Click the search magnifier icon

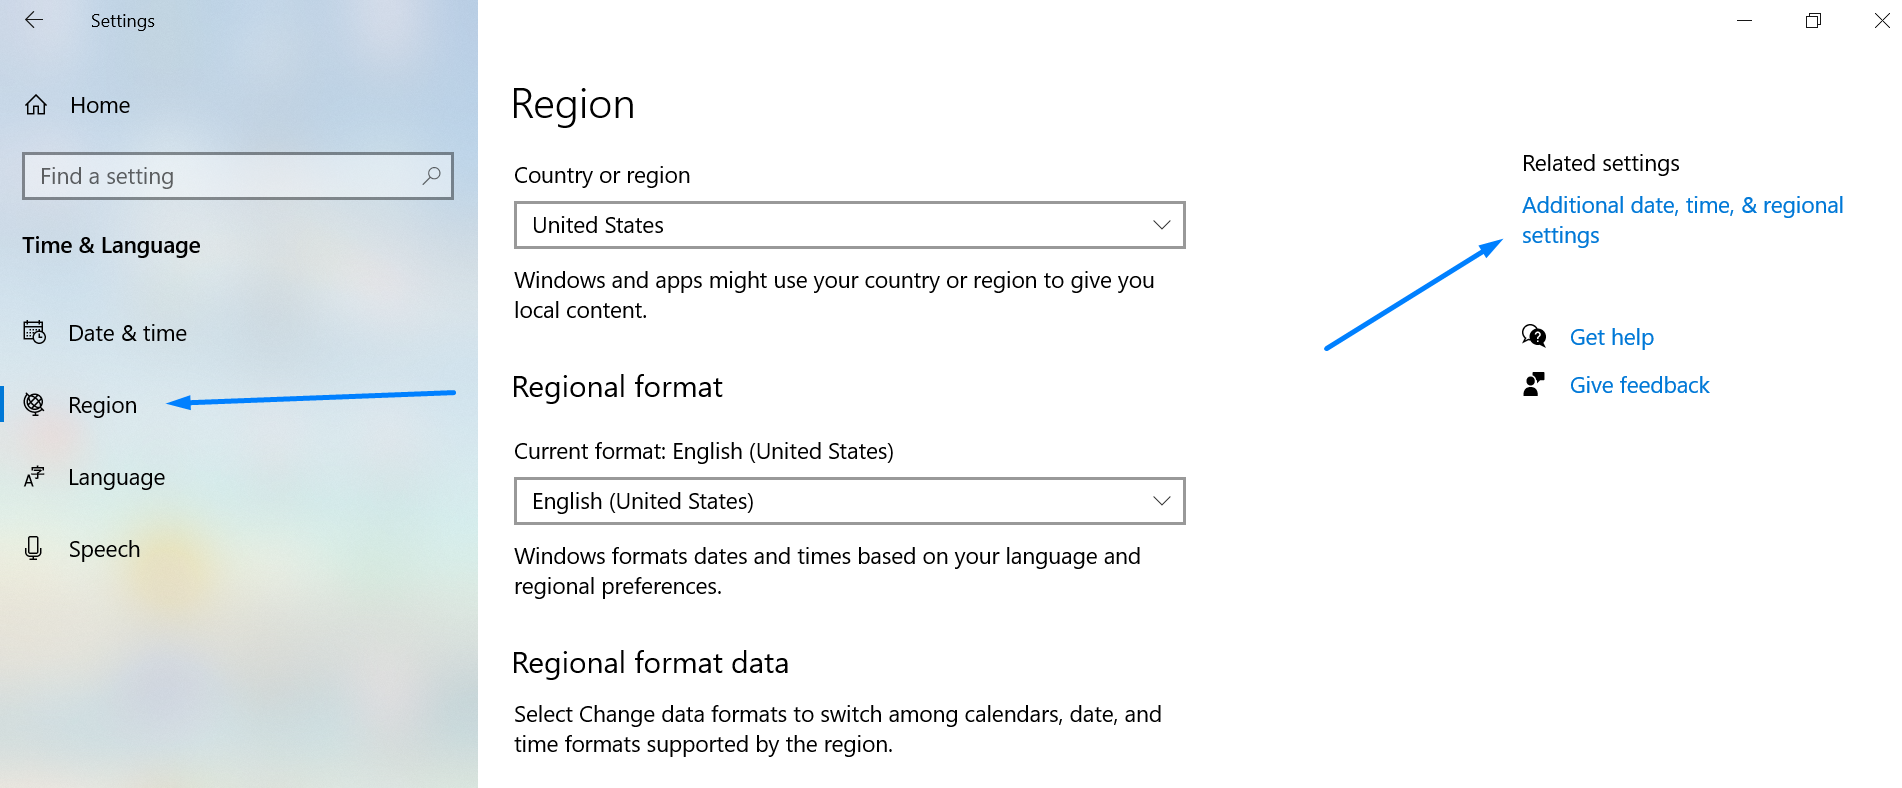point(431,176)
